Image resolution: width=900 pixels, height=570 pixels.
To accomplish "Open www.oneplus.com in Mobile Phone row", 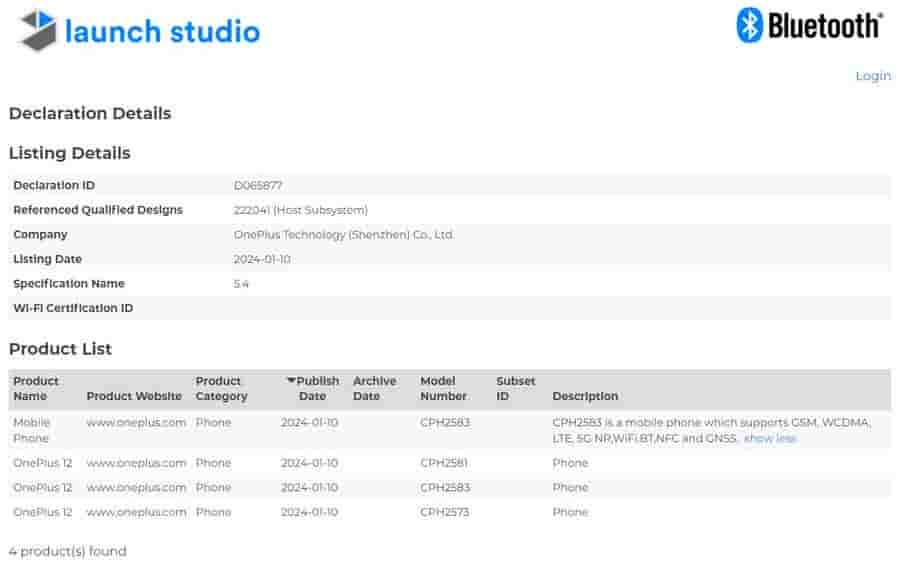I will 136,422.
